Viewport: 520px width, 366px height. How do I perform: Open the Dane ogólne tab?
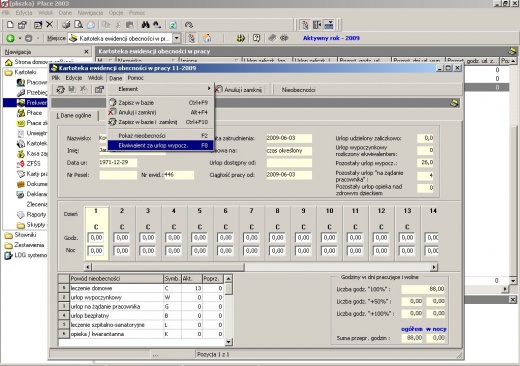(74, 115)
